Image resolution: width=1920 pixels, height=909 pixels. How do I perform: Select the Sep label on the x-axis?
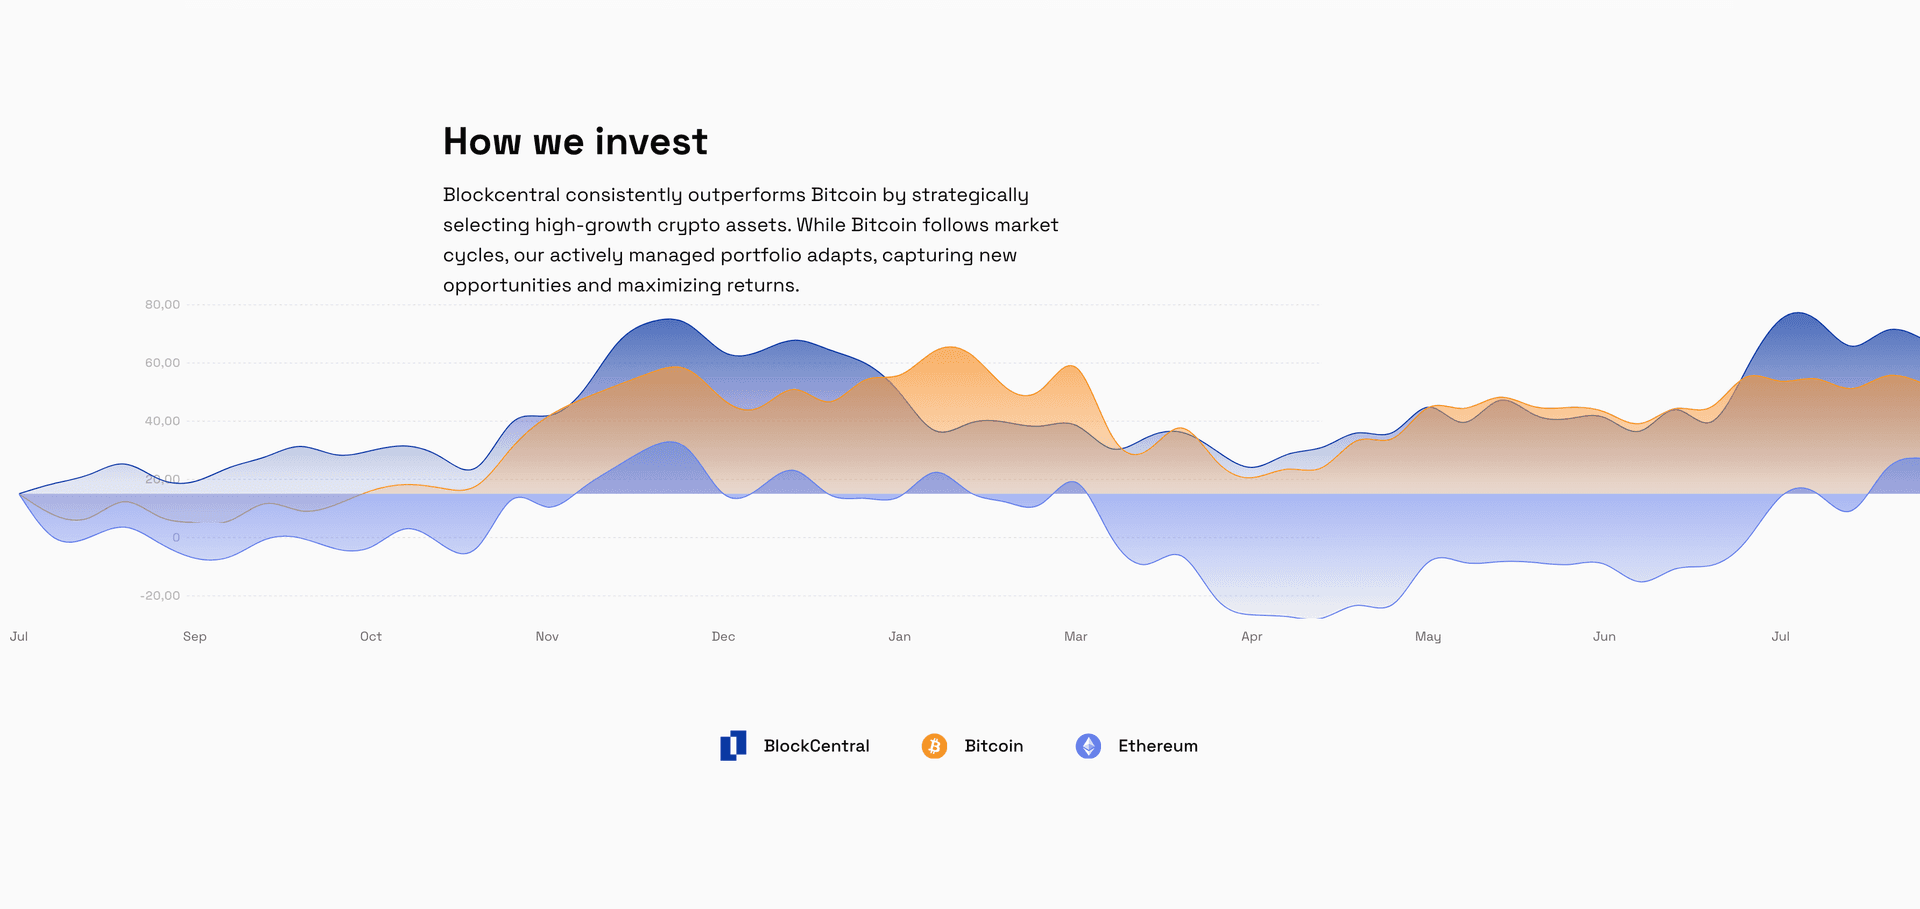click(x=195, y=636)
